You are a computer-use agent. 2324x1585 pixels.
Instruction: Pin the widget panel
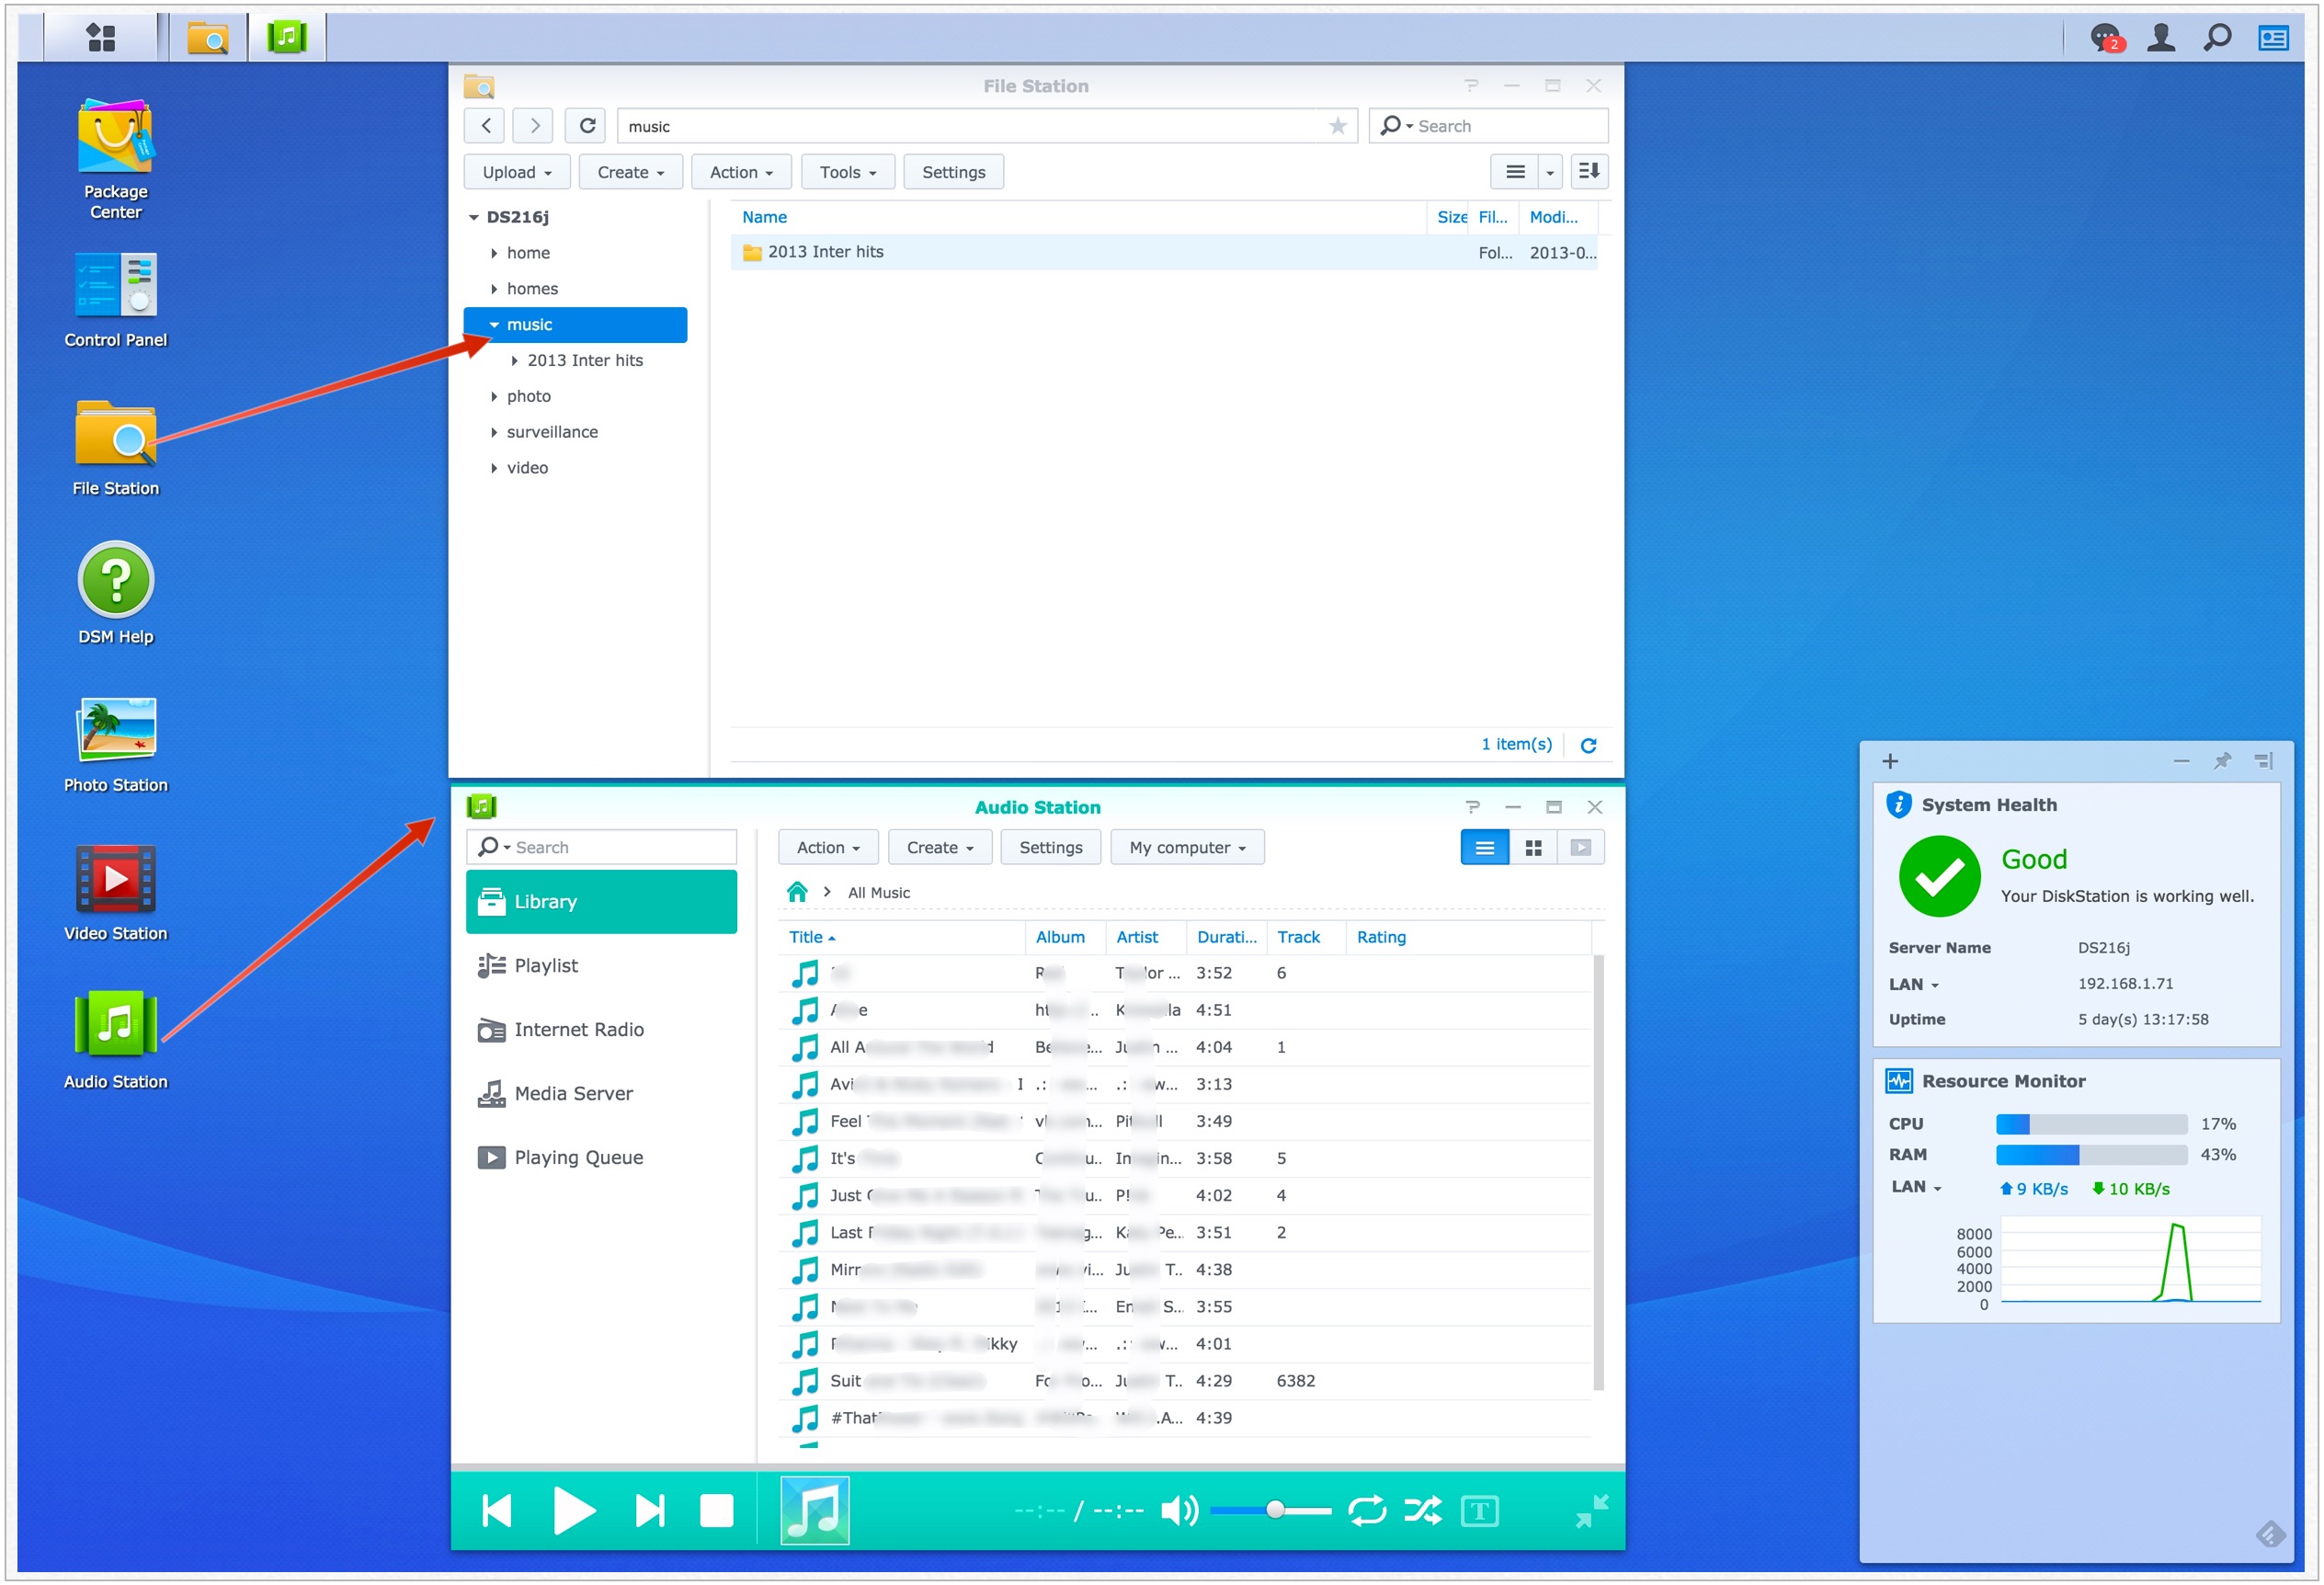pyautogui.click(x=2222, y=761)
